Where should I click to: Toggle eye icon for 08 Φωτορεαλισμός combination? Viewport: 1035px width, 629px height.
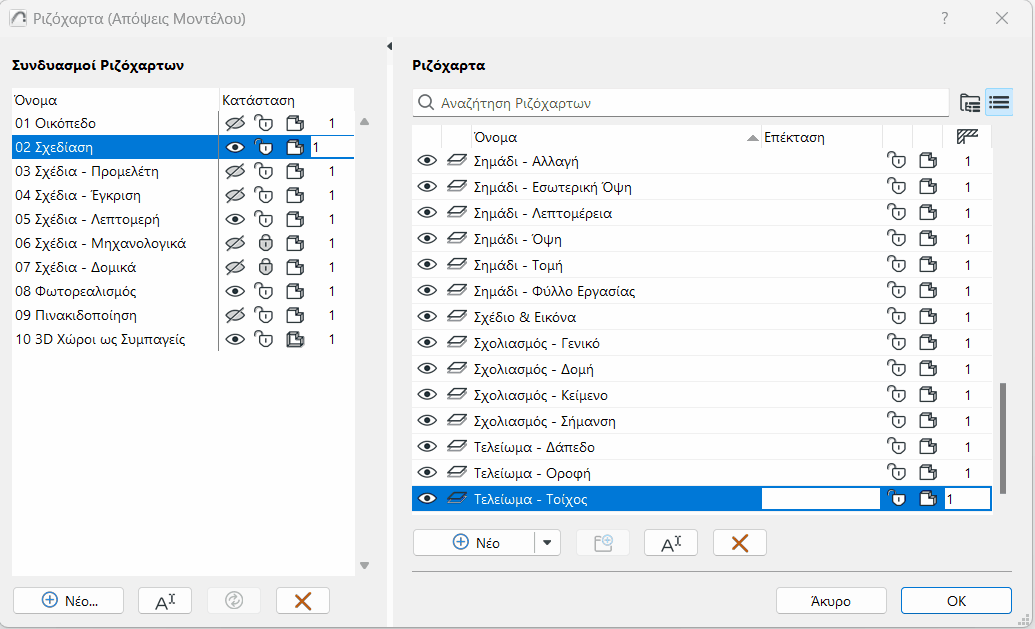(235, 291)
